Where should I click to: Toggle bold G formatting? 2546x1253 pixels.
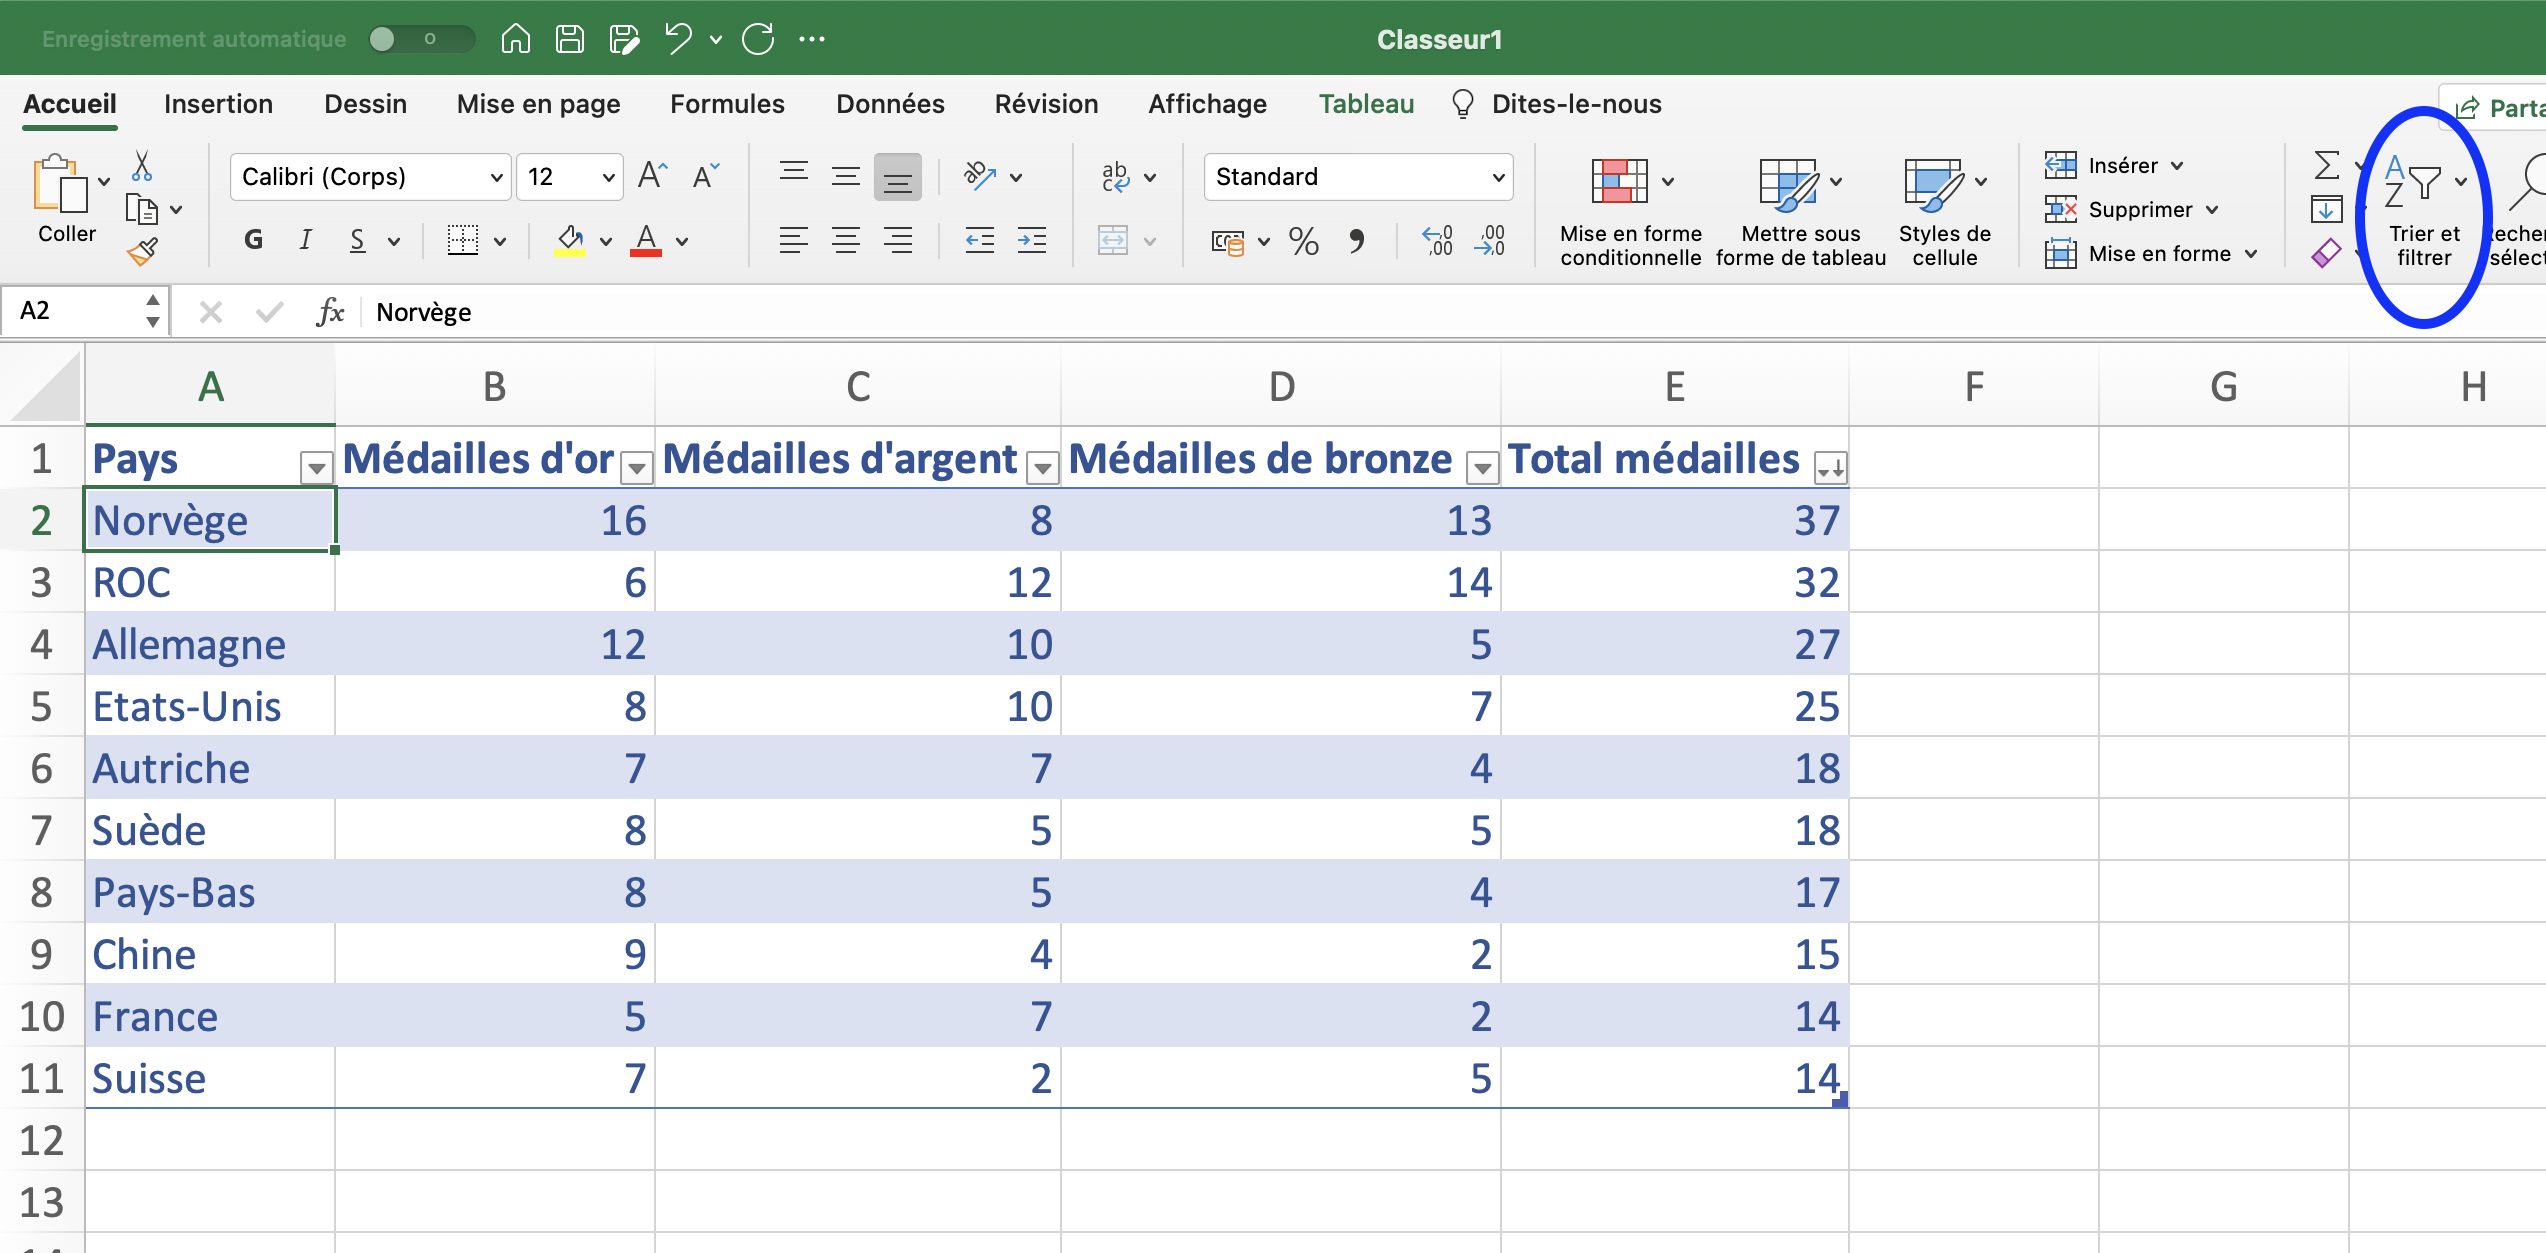pos(254,240)
